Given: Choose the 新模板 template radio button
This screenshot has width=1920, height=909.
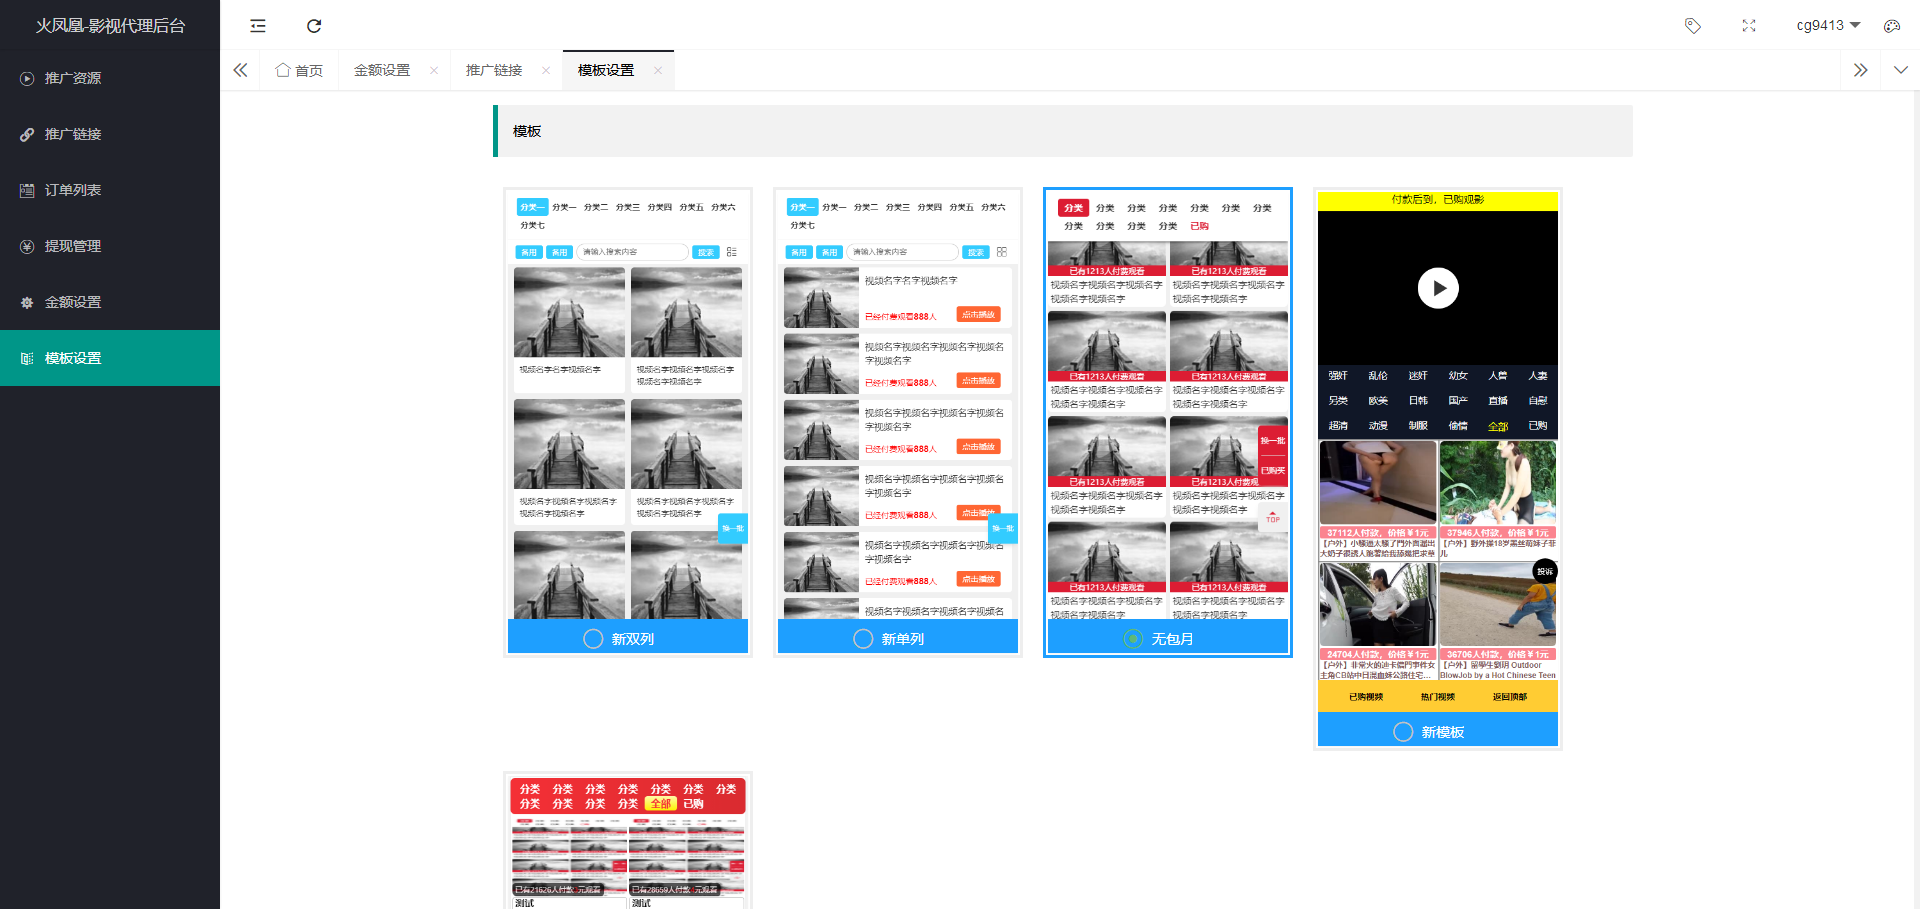Looking at the screenshot, I should tap(1403, 732).
